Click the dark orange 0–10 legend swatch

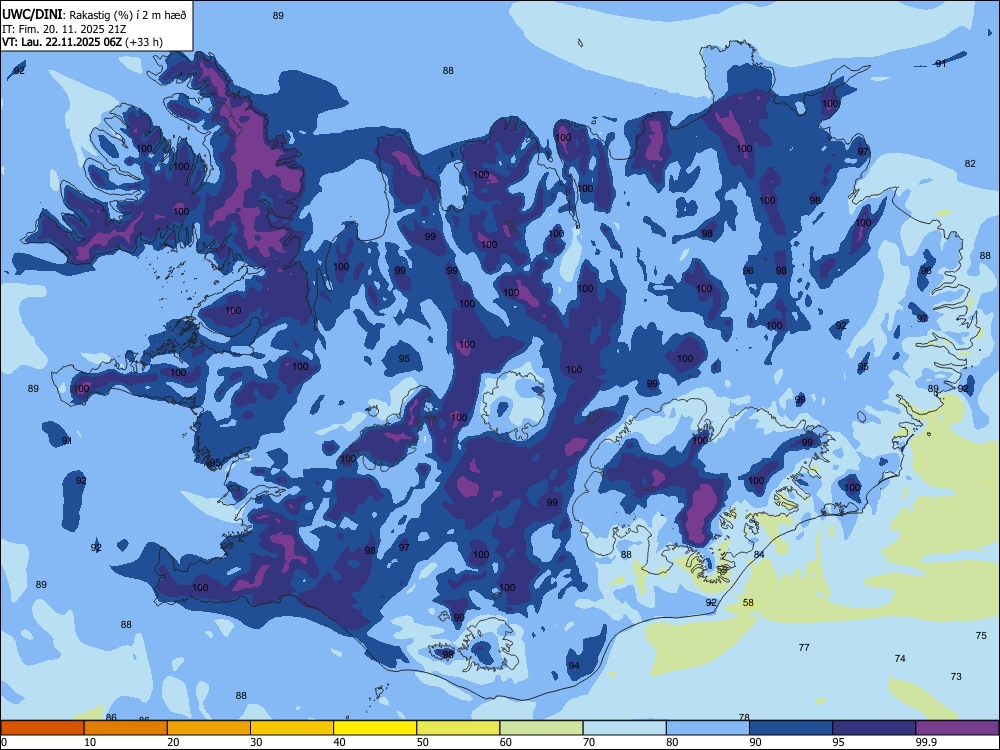coord(42,728)
